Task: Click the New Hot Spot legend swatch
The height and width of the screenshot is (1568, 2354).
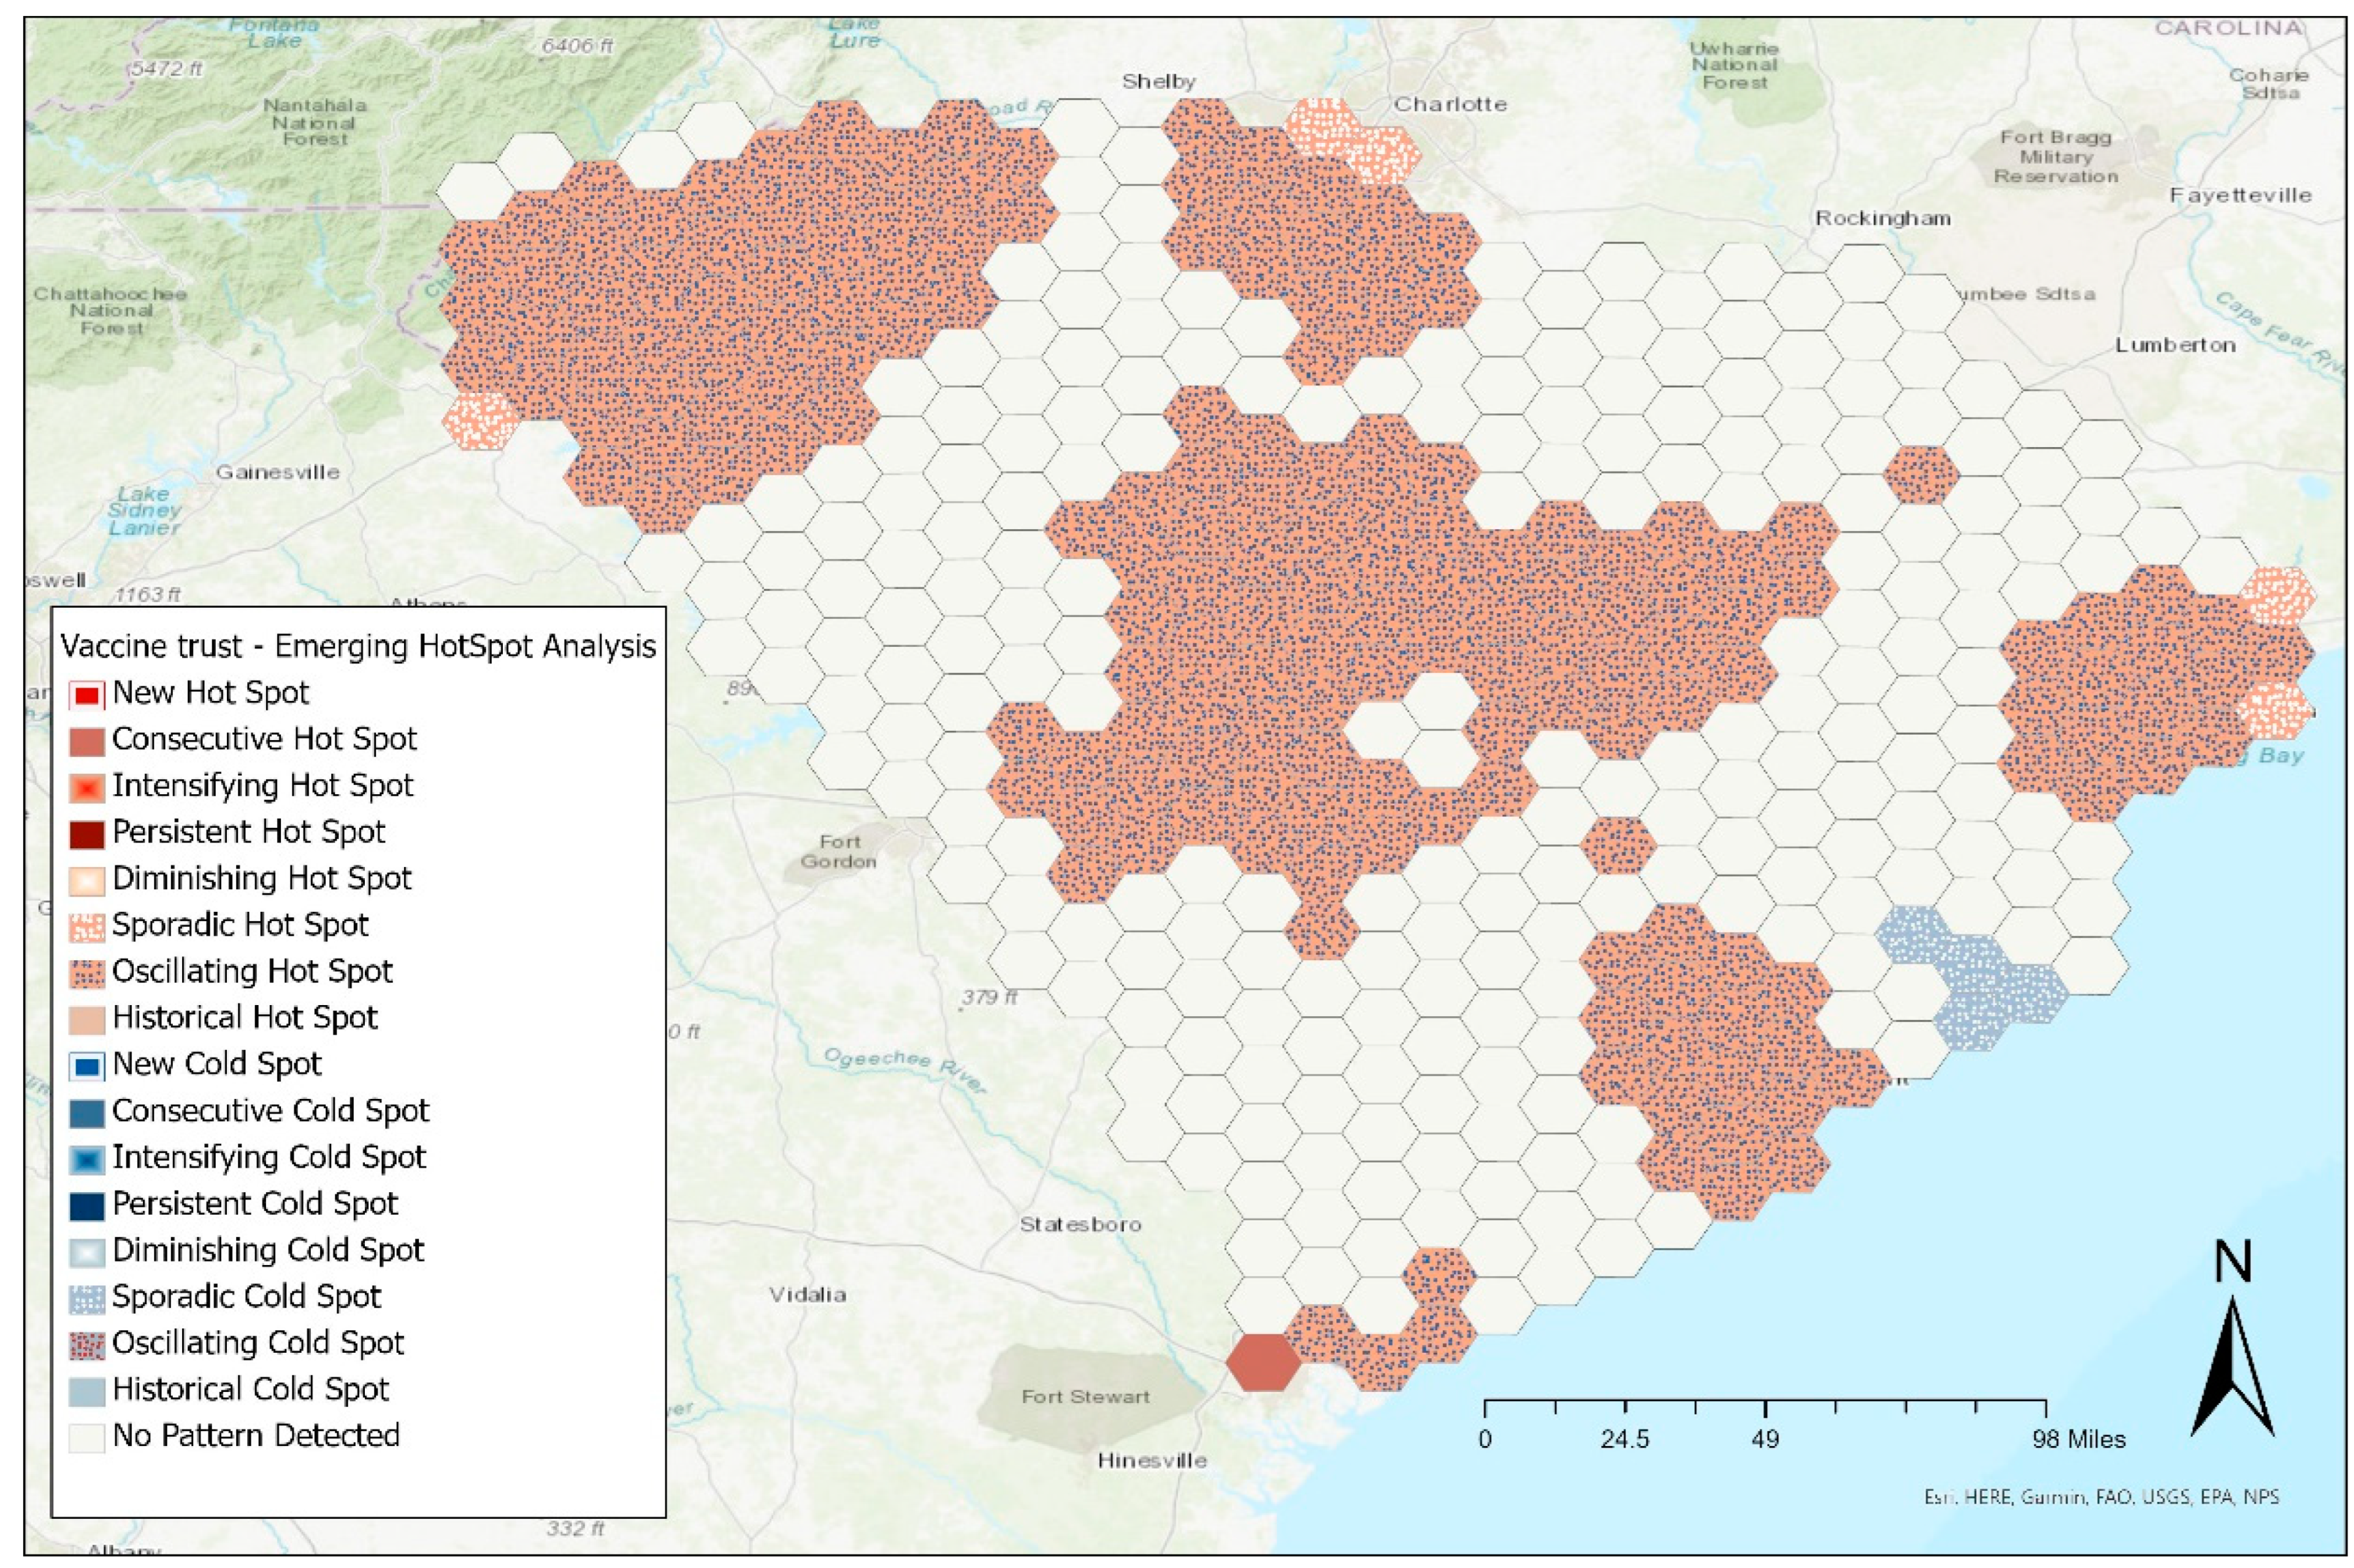Action: tap(86, 694)
